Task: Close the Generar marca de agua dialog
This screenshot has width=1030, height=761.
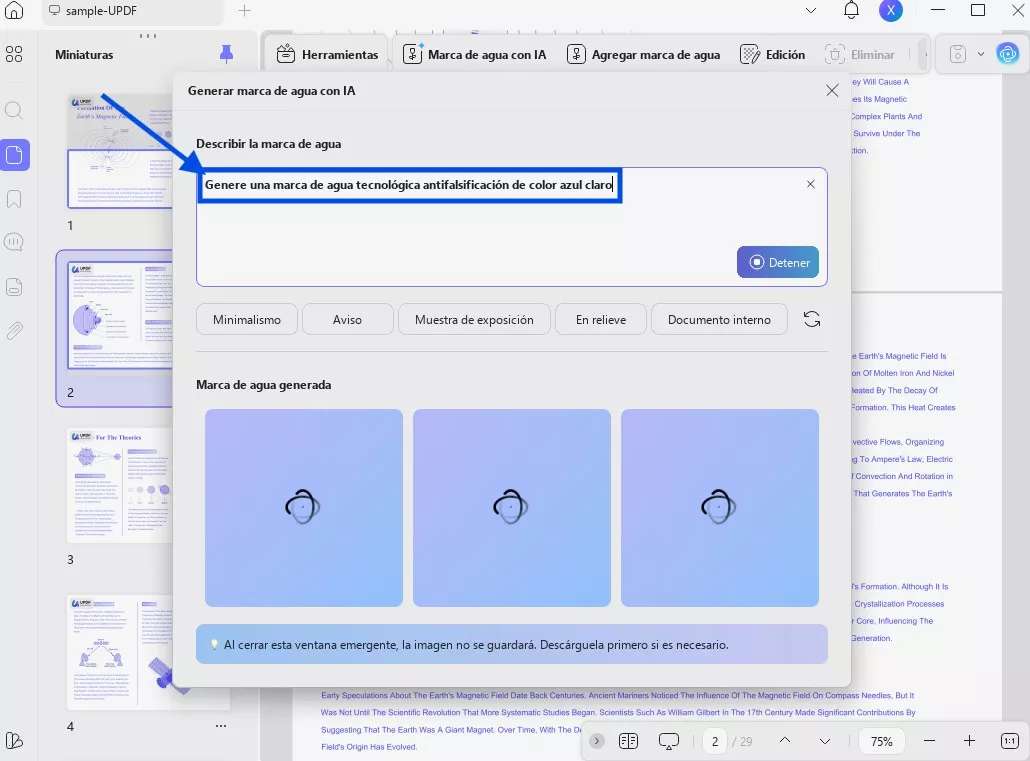Action: click(832, 91)
